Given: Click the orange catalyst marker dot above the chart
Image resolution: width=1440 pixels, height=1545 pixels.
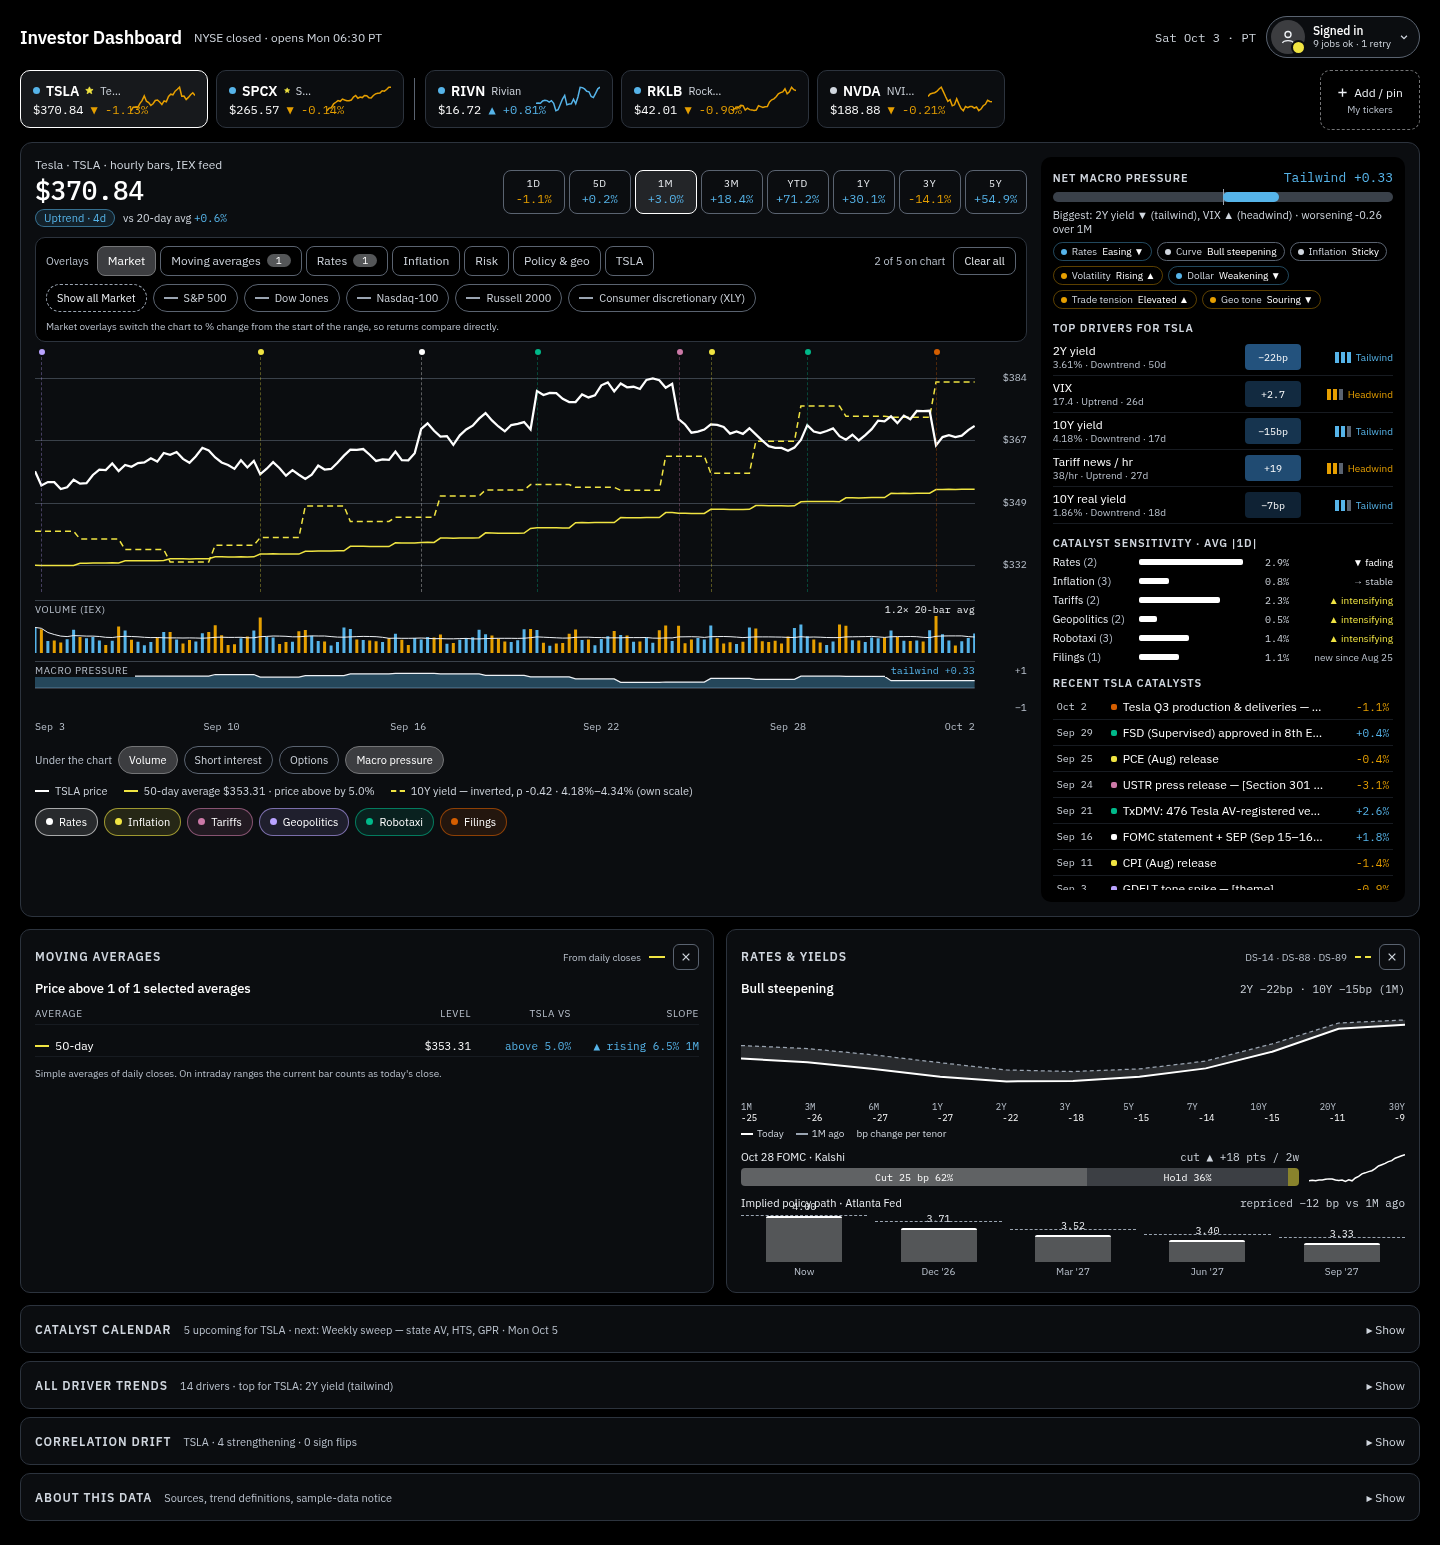Looking at the screenshot, I should 937,352.
